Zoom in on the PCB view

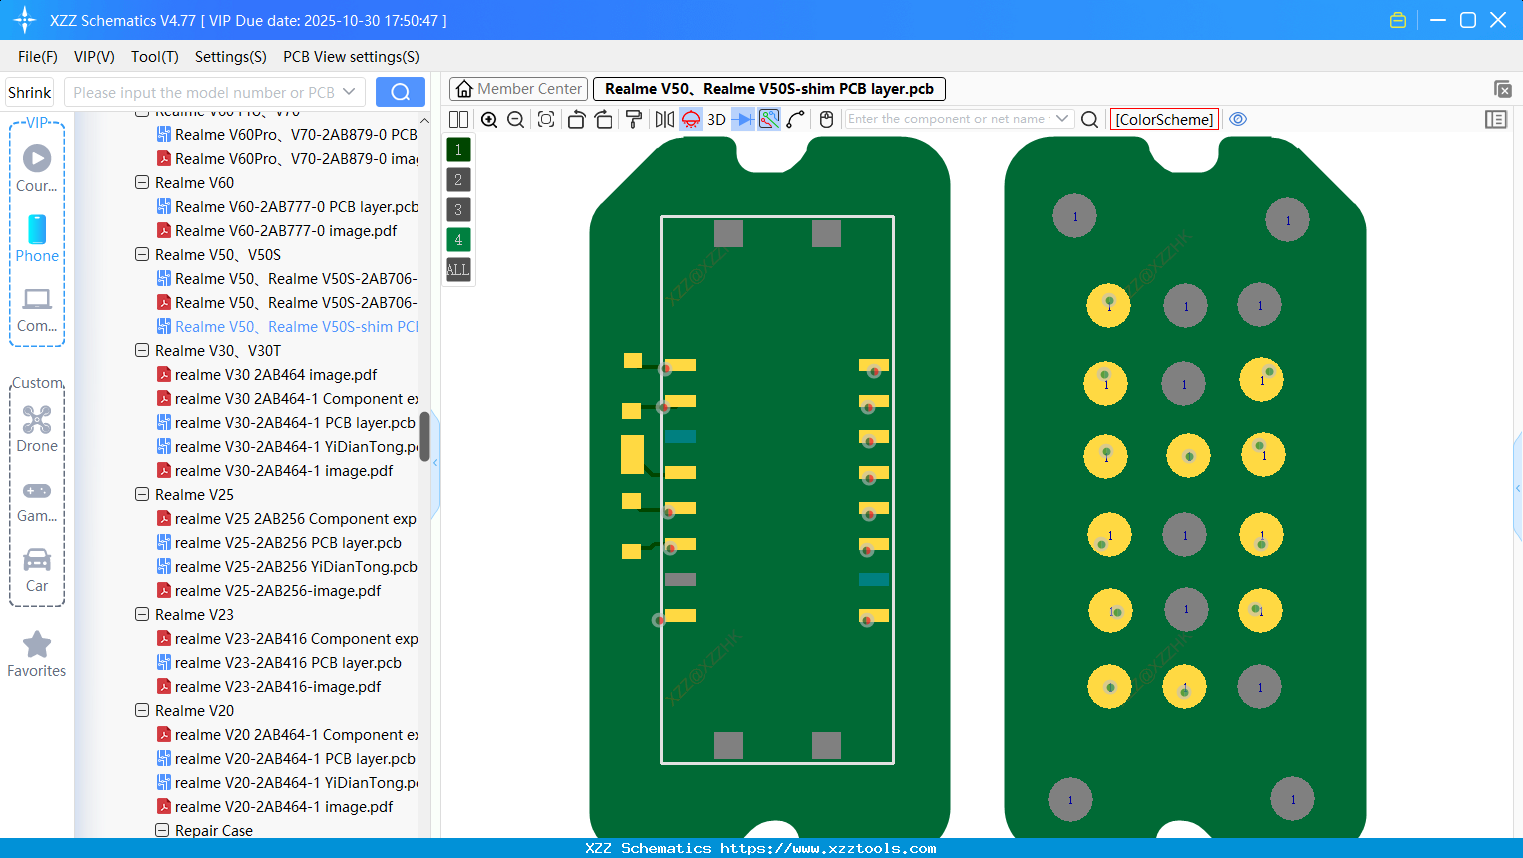pyautogui.click(x=489, y=120)
